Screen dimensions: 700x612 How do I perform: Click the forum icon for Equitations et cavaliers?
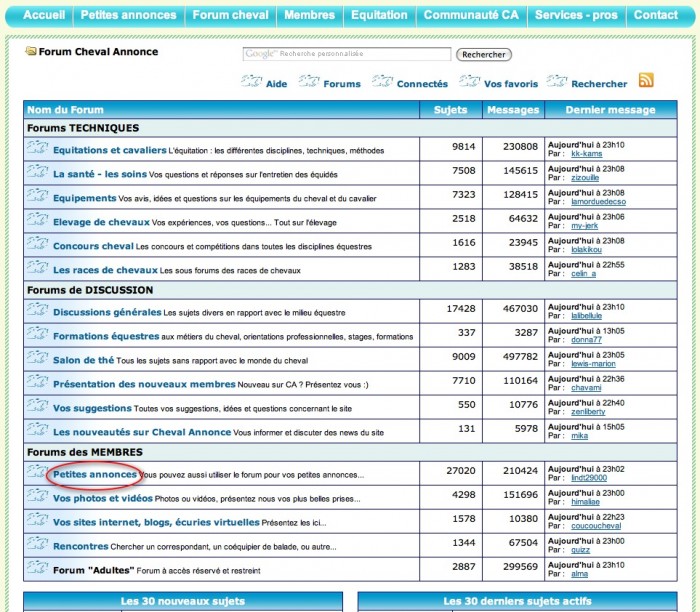(37, 147)
